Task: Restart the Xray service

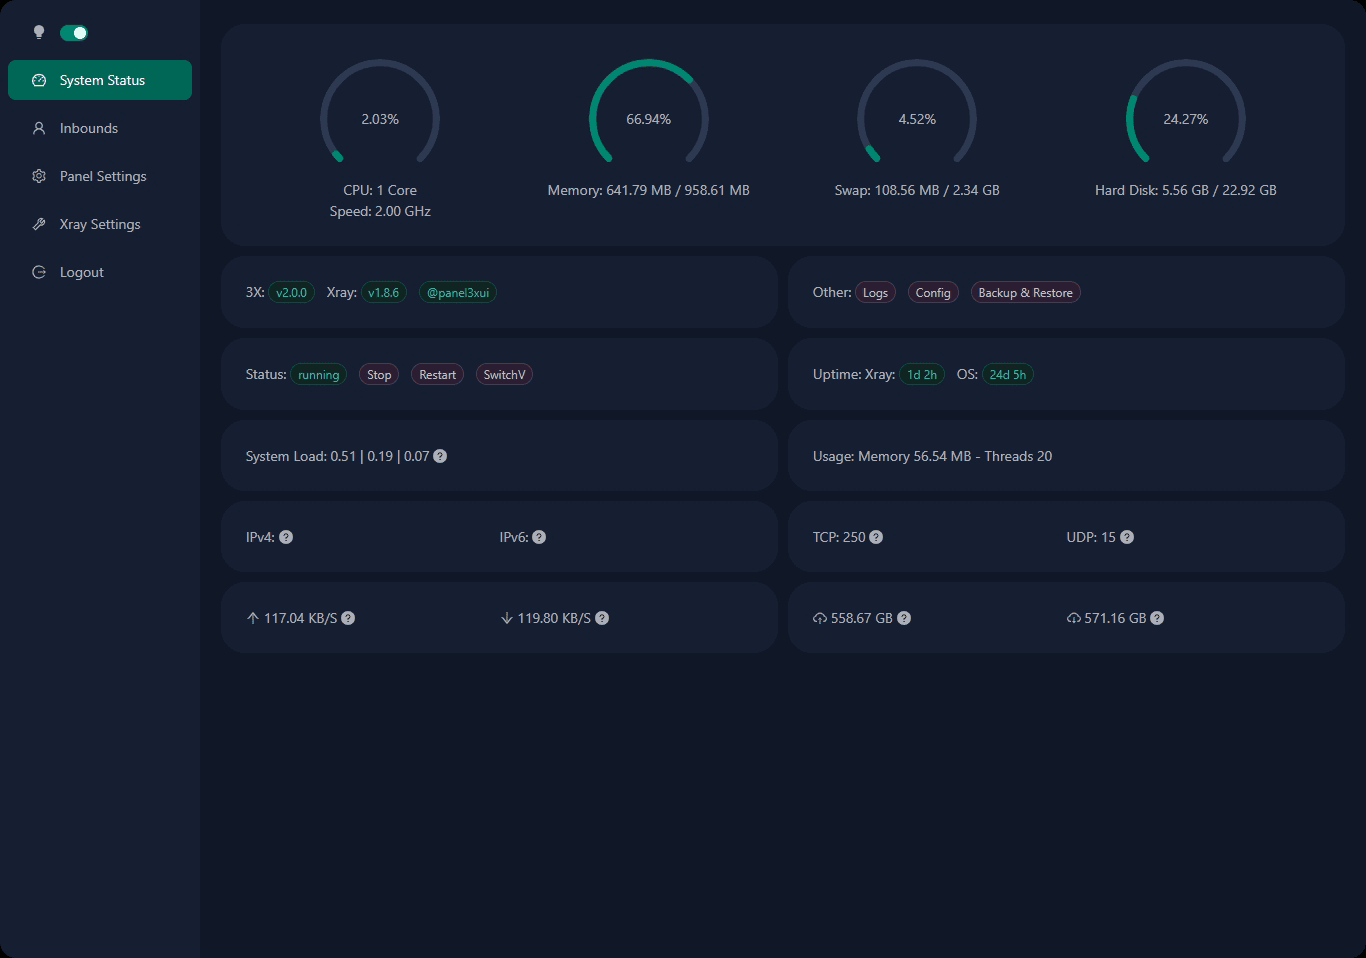Action: pyautogui.click(x=437, y=375)
